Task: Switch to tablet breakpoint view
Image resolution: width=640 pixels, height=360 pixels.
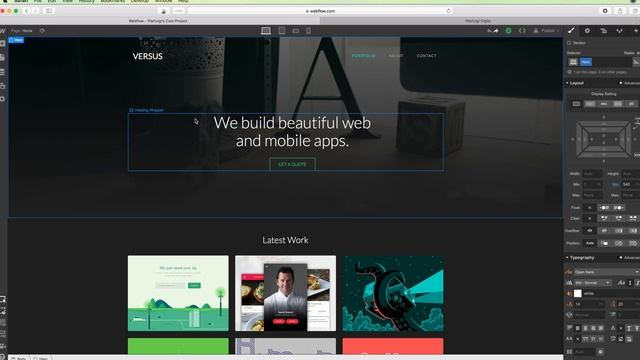Action: [x=282, y=31]
